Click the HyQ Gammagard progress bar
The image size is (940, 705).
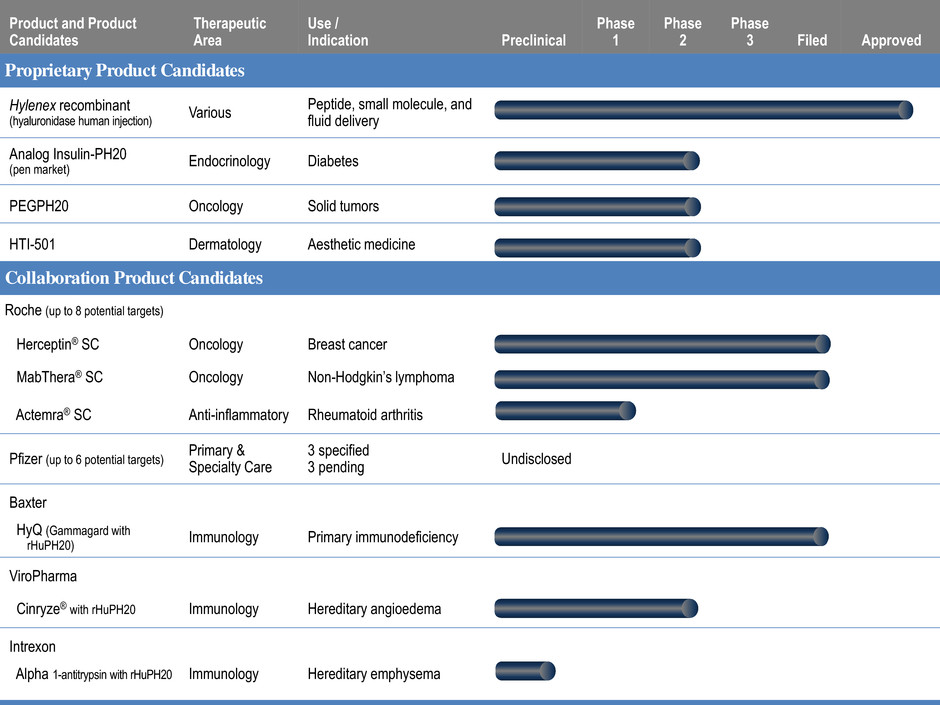coord(661,536)
